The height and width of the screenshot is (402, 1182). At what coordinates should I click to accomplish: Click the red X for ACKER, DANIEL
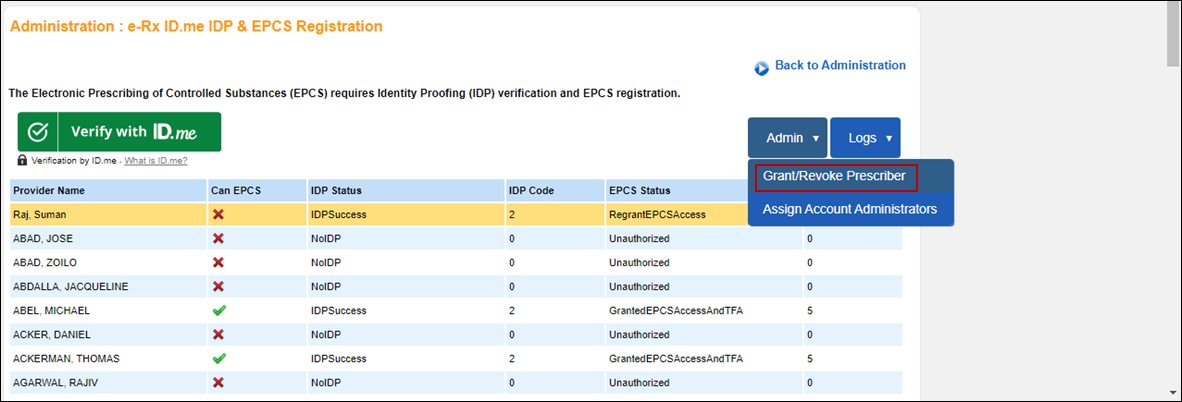[218, 334]
